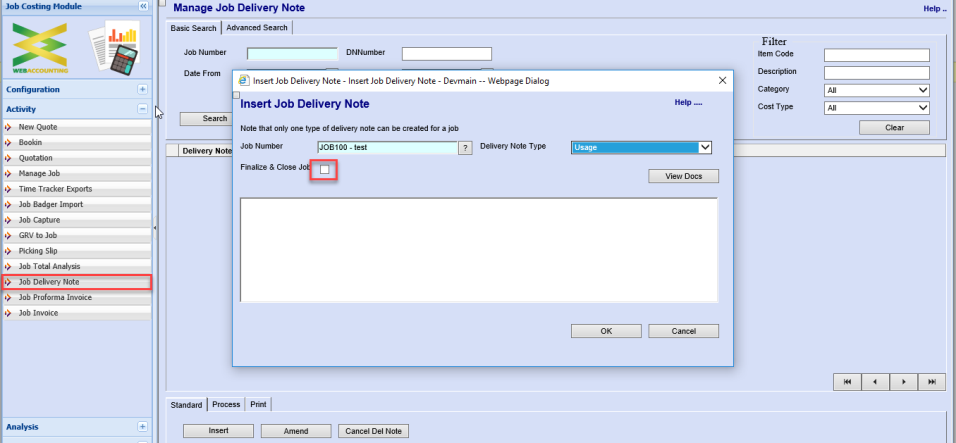Click the Item Code filter field
Viewport: 956px width, 443px height.
click(x=876, y=55)
